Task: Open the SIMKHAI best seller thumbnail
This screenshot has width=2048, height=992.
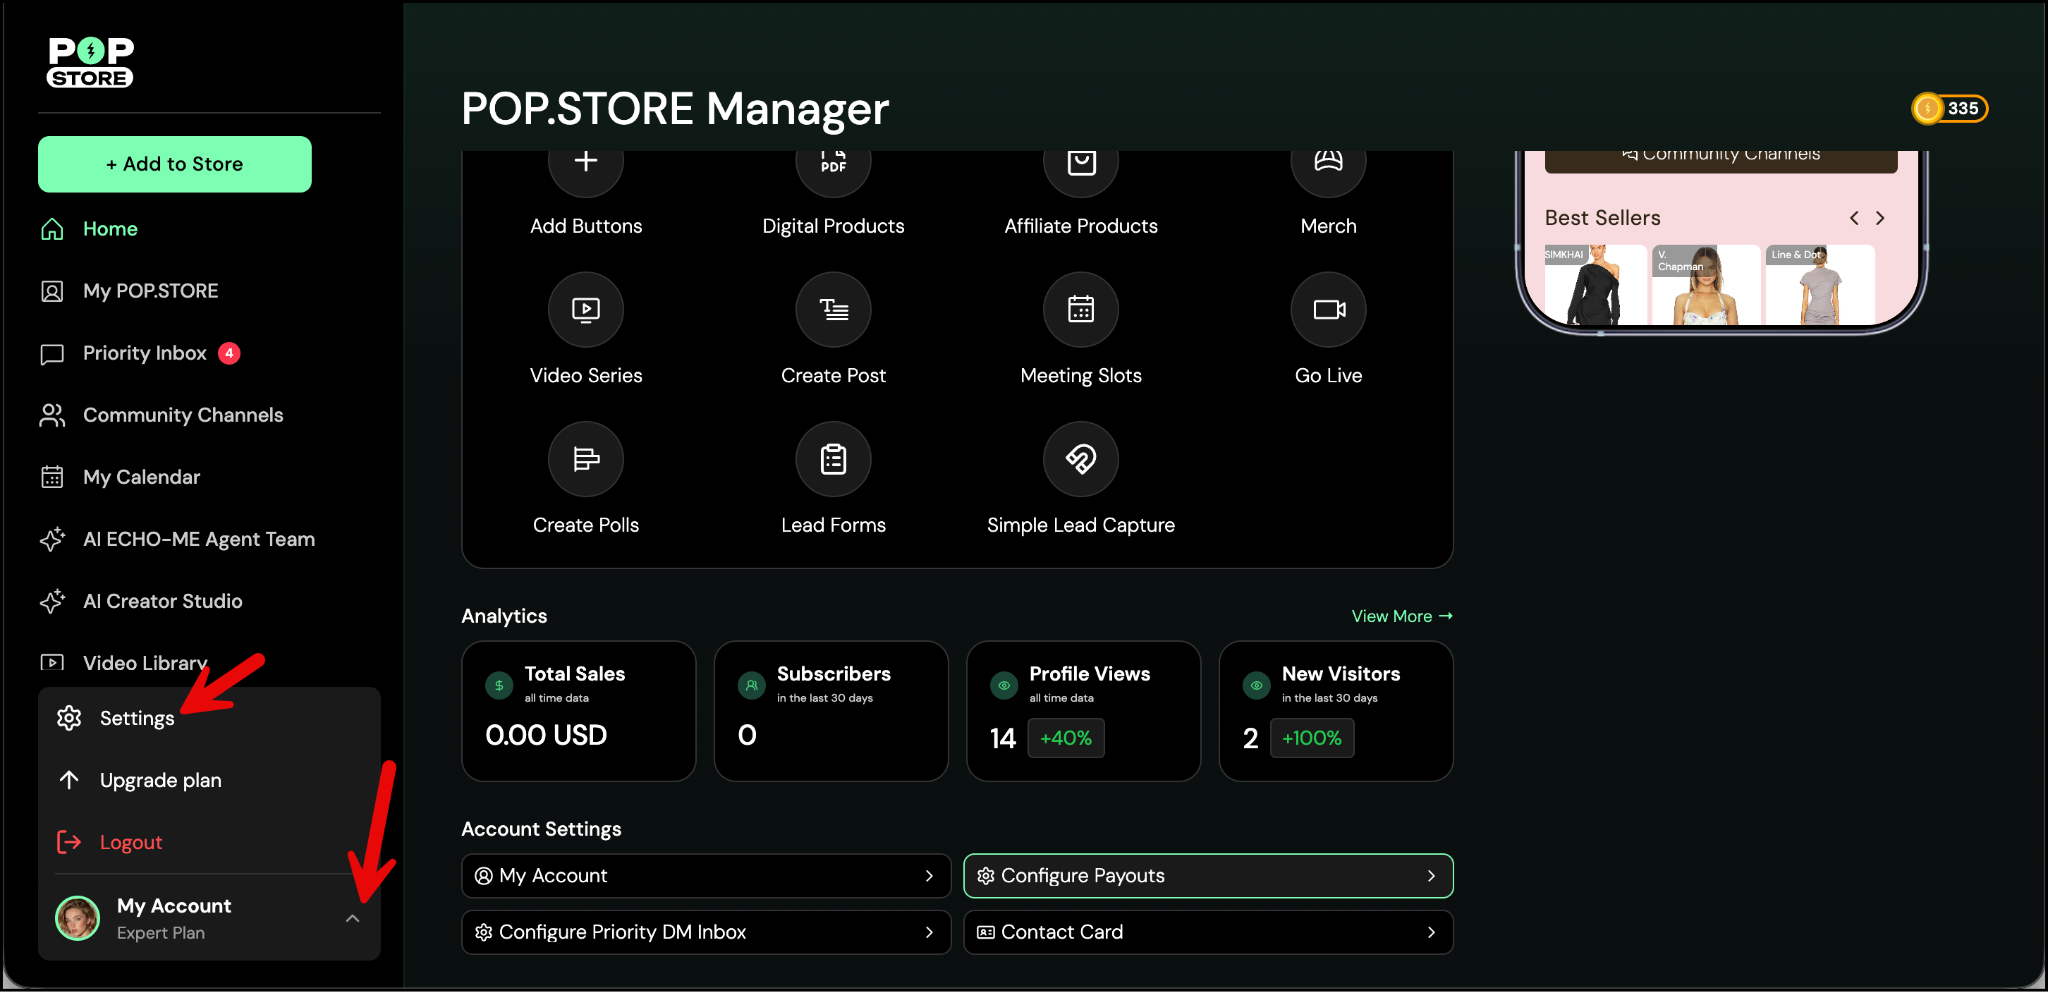Action: point(1594,286)
